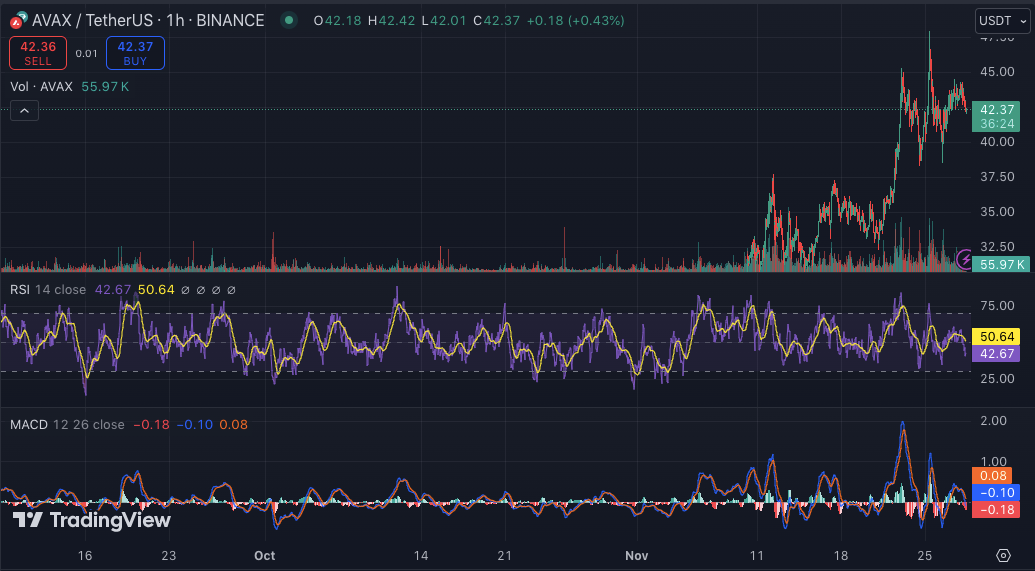
Task: Click the MACD 2.00 axis label
Action: pos(994,421)
